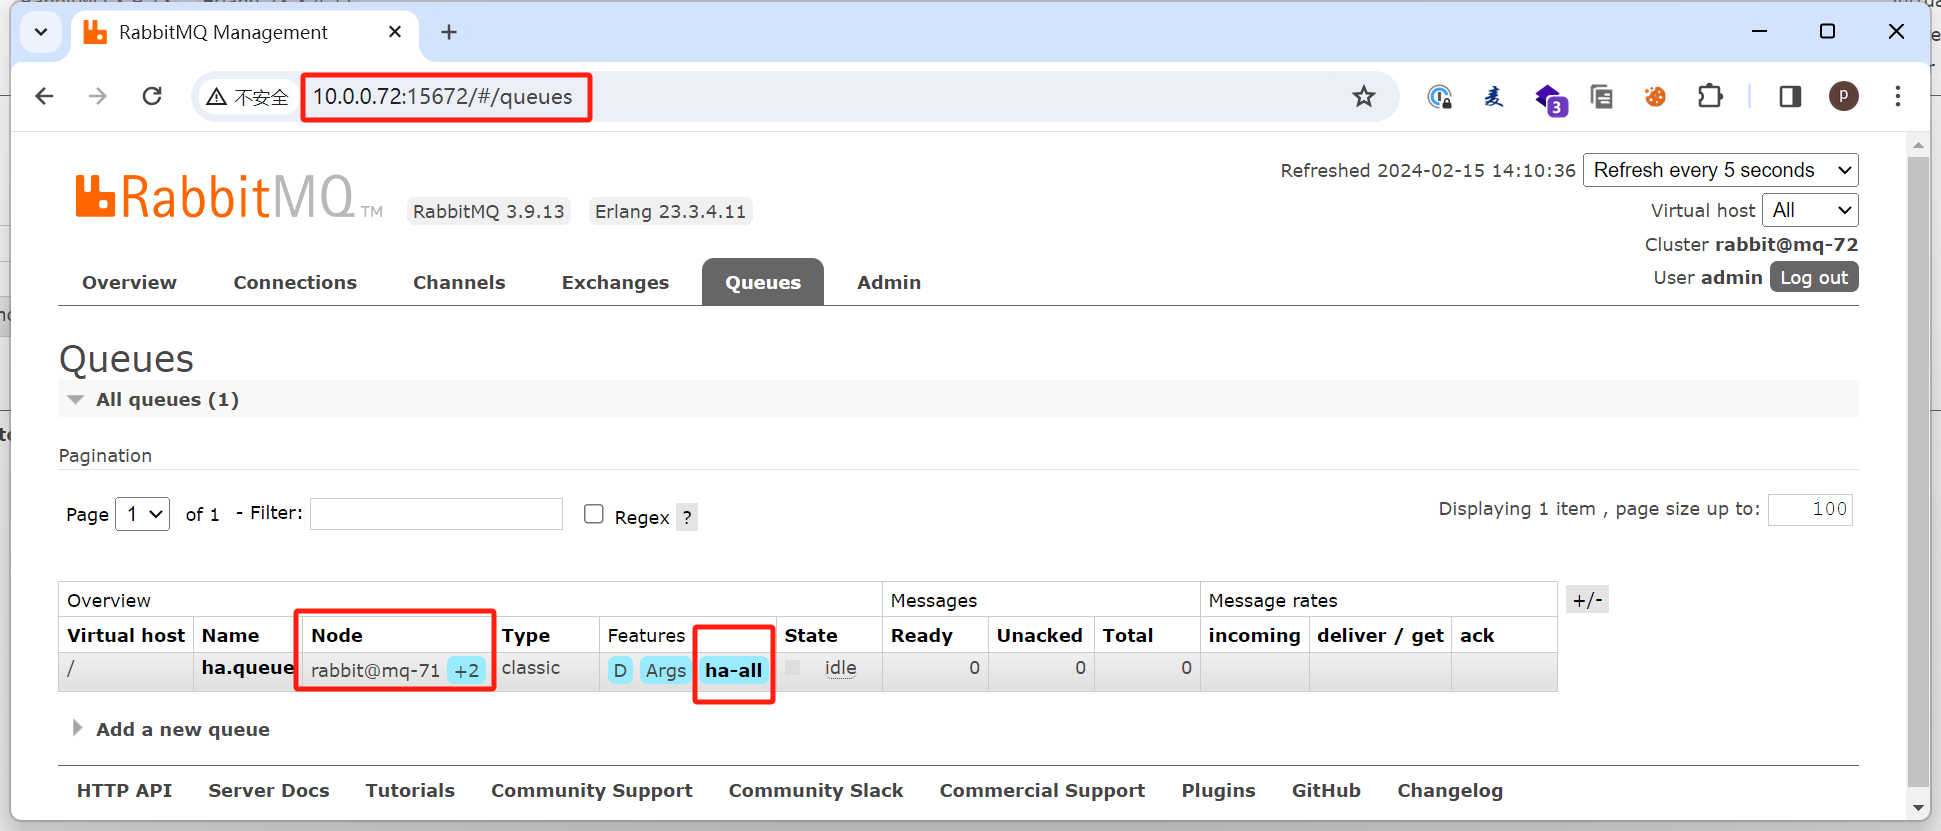
Task: Click the Log out button
Action: pyautogui.click(x=1814, y=277)
